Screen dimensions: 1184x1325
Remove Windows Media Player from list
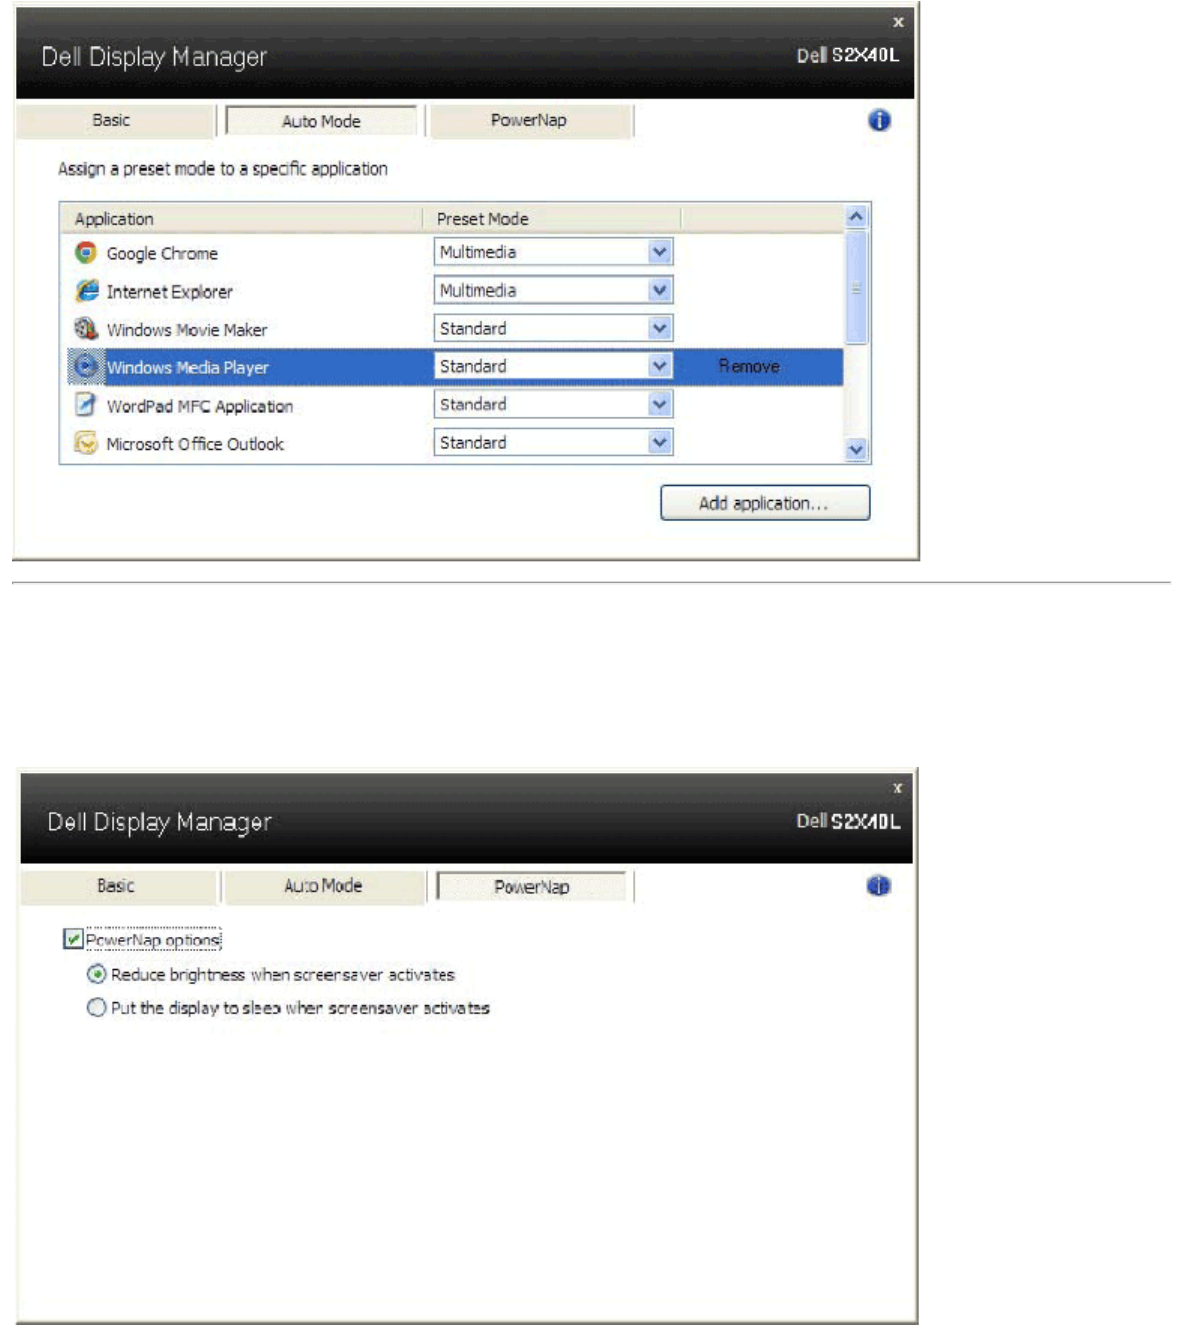[749, 366]
